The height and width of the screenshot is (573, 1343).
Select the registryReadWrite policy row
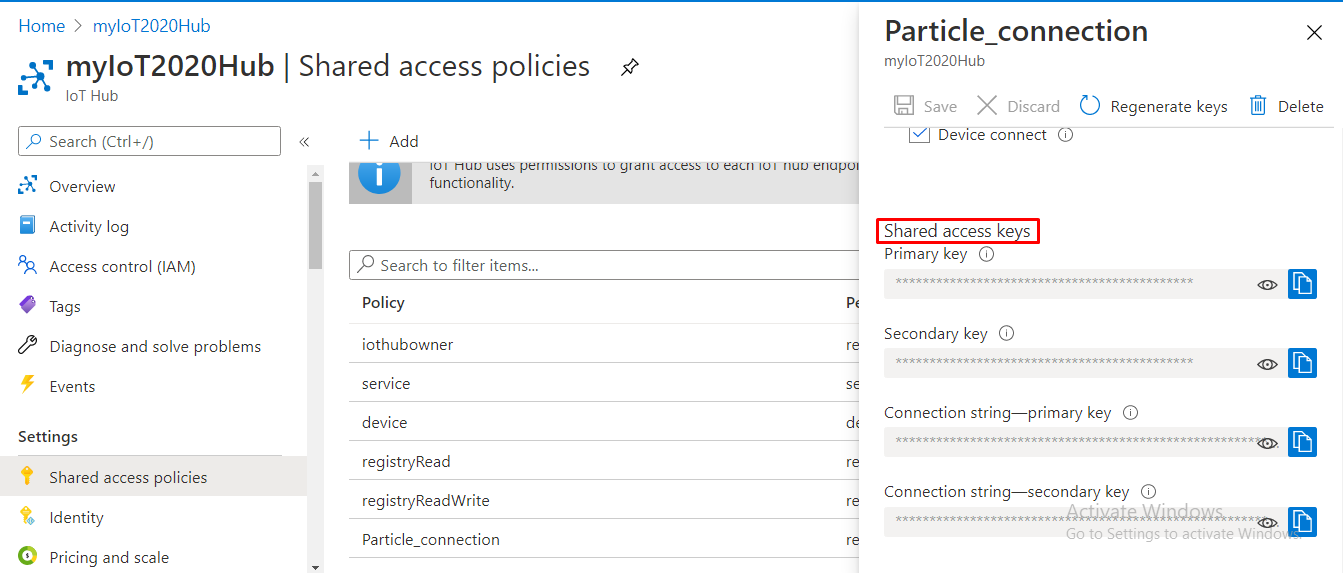tap(604, 500)
